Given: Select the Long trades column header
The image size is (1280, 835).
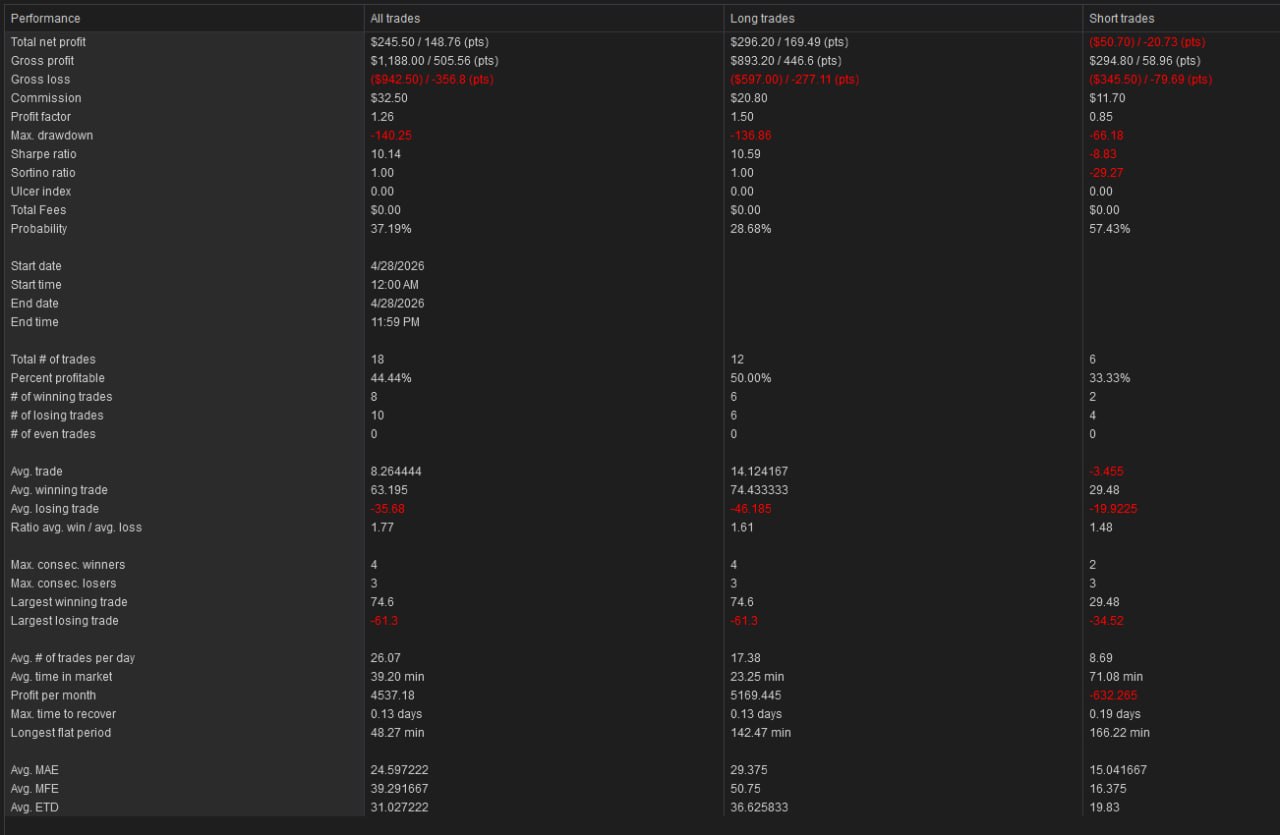Looking at the screenshot, I should pos(762,18).
